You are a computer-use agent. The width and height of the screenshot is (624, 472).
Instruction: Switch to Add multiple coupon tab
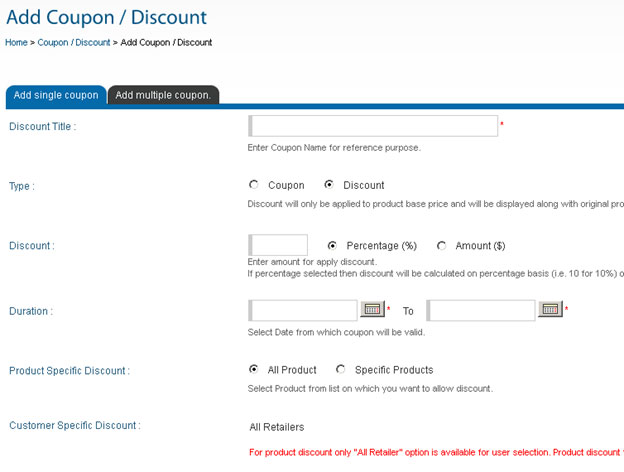coord(163,95)
